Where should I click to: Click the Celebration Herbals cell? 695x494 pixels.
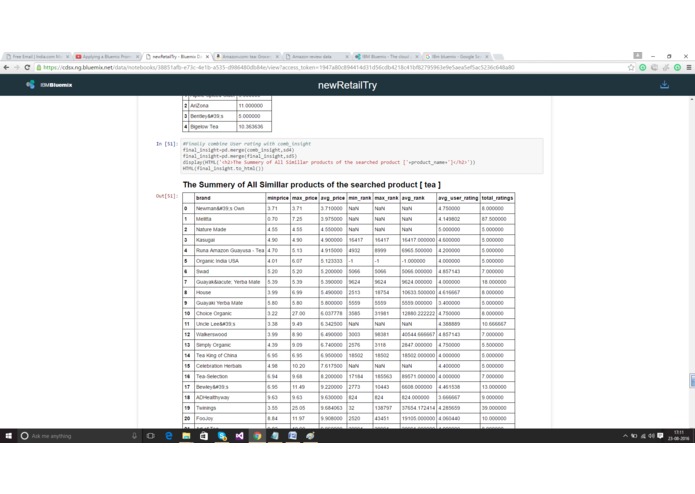click(x=230, y=366)
